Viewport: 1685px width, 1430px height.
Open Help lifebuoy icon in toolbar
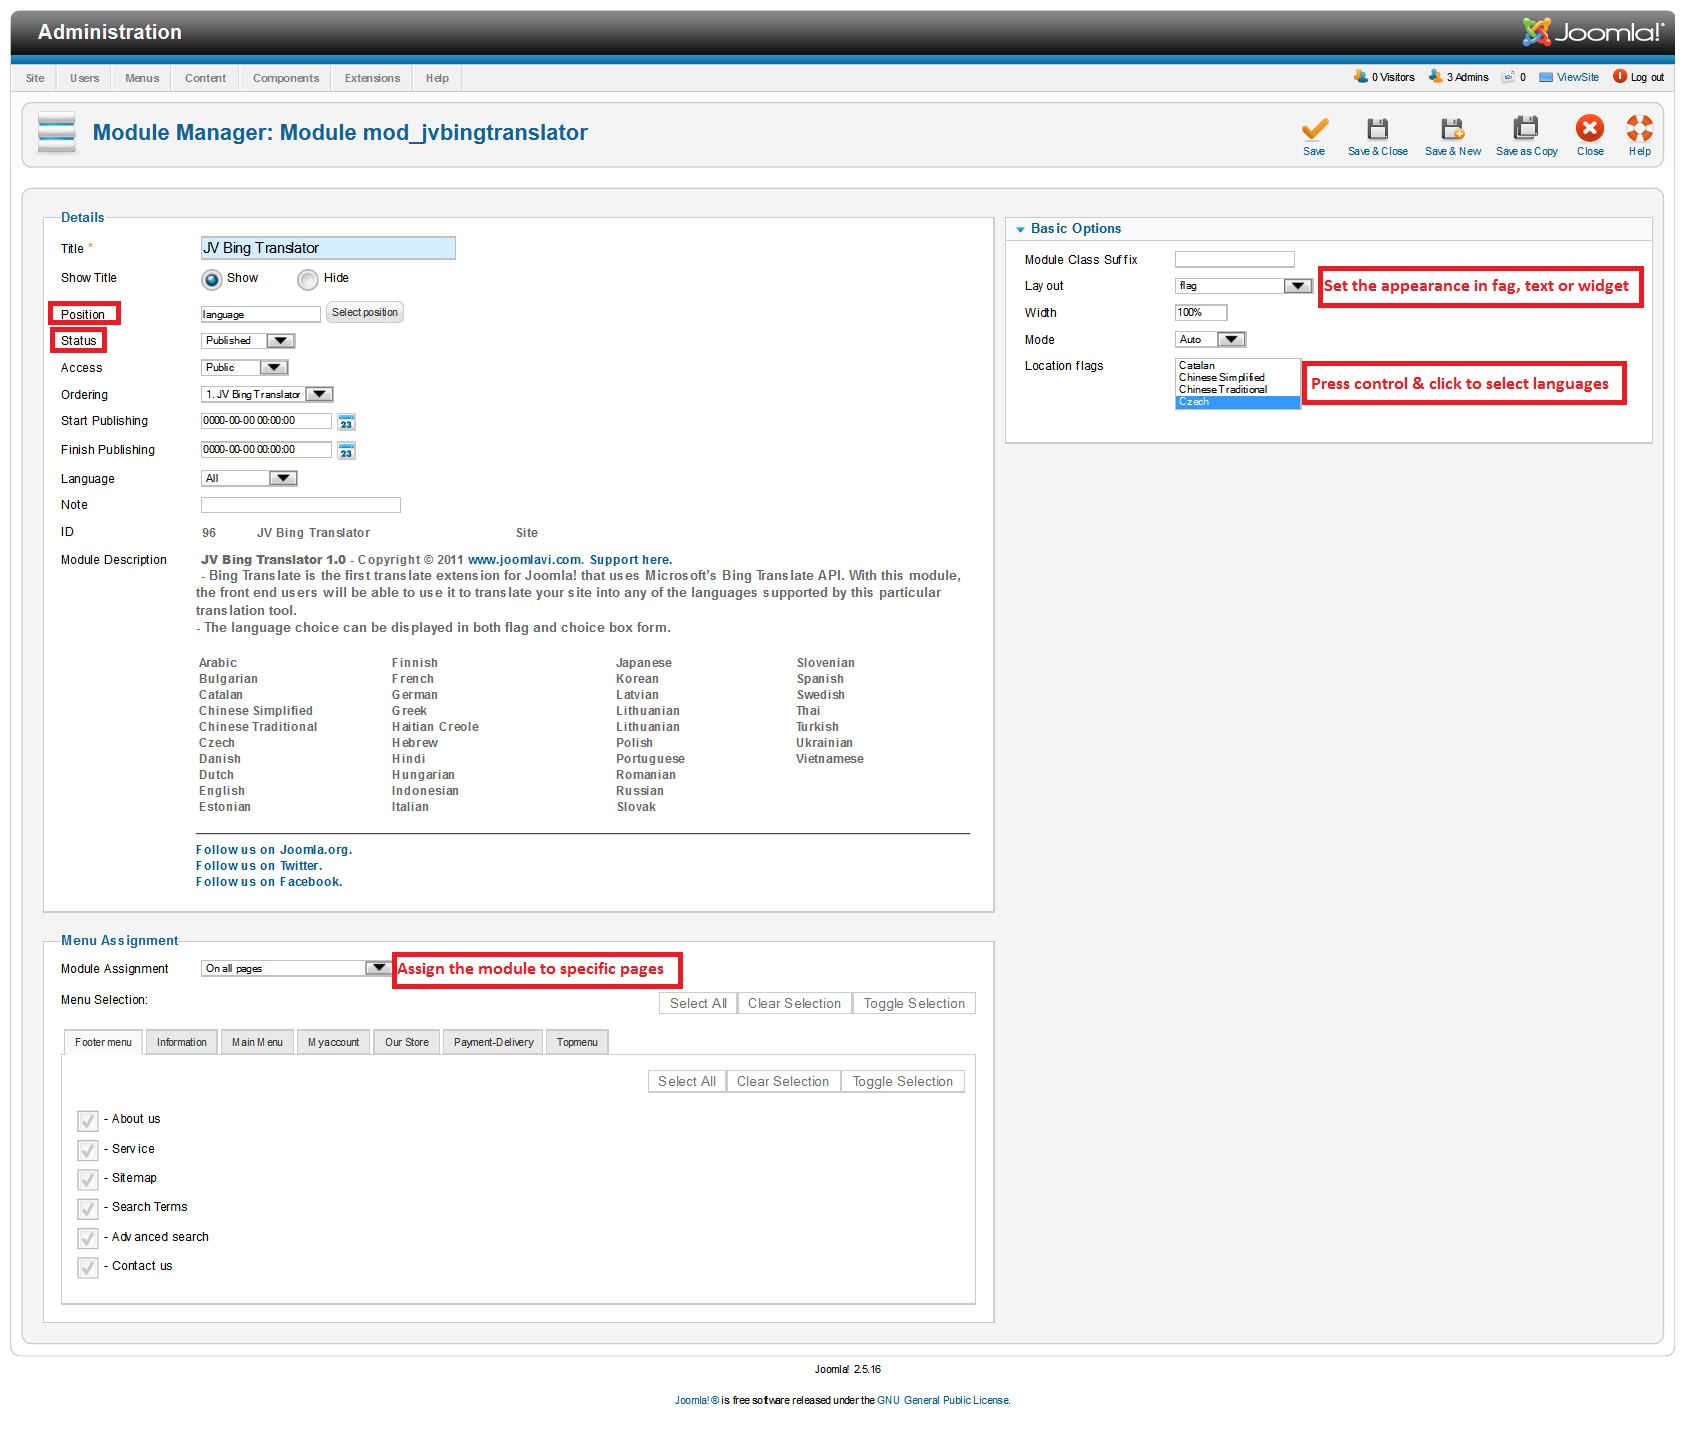tap(1639, 128)
